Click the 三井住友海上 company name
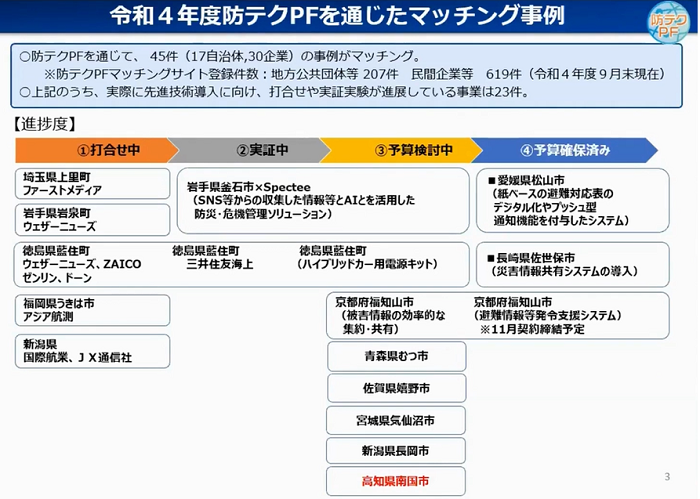Viewport: 700px width, 499px height. point(220,264)
